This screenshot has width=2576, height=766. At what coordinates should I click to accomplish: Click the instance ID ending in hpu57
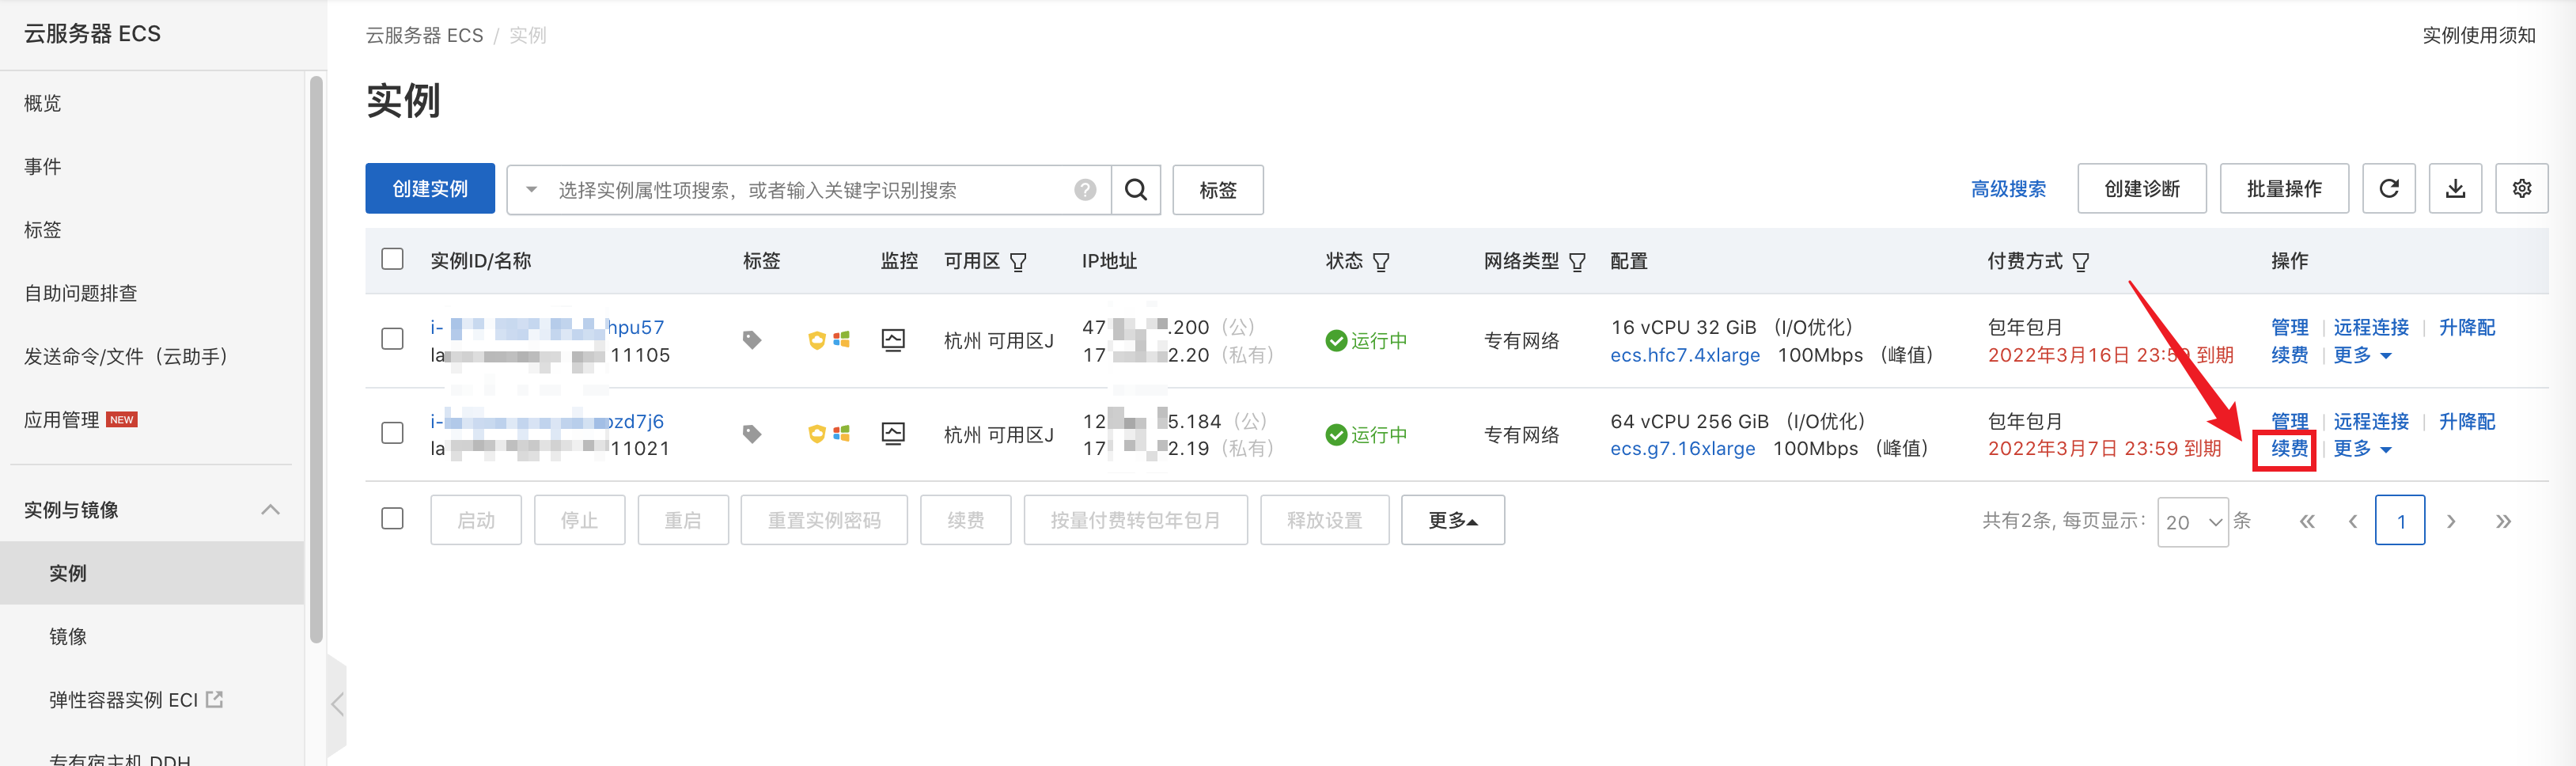[x=546, y=327]
